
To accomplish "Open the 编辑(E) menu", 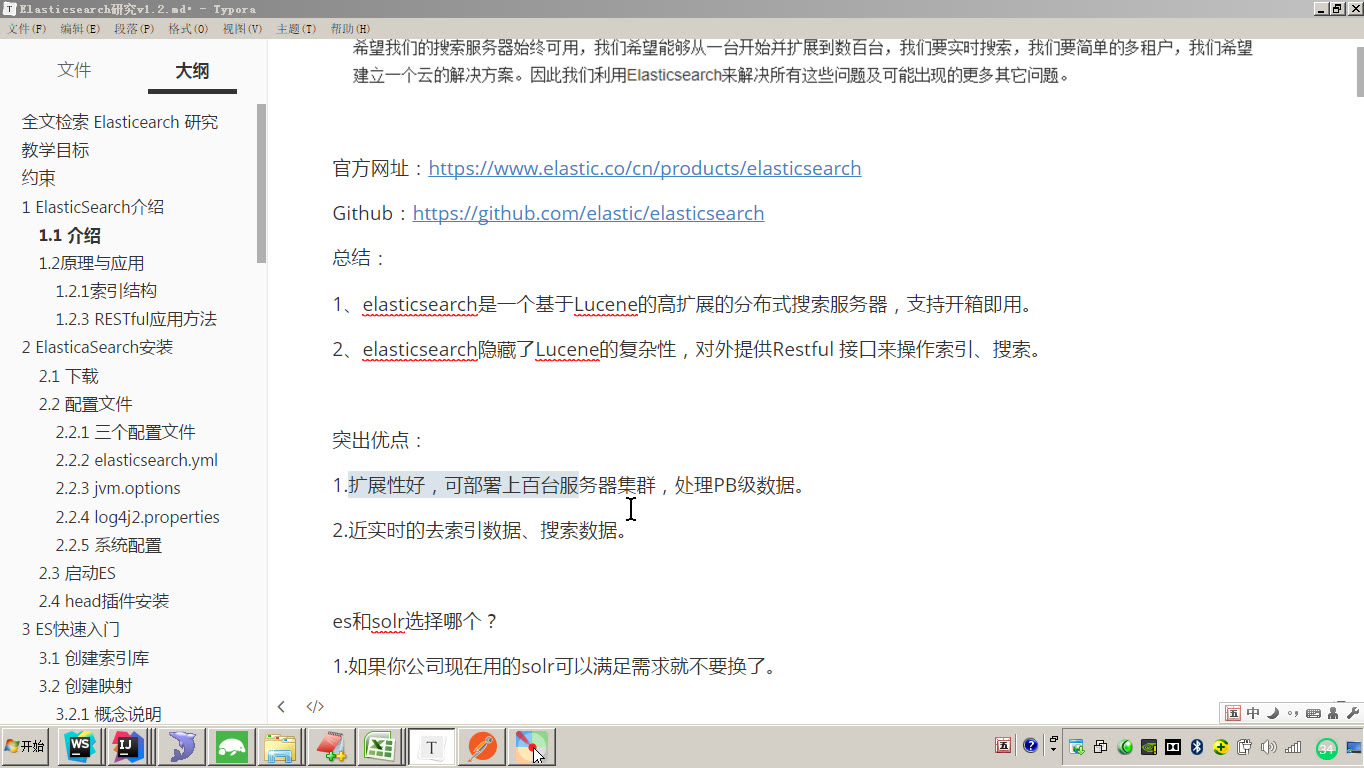I will coord(80,29).
